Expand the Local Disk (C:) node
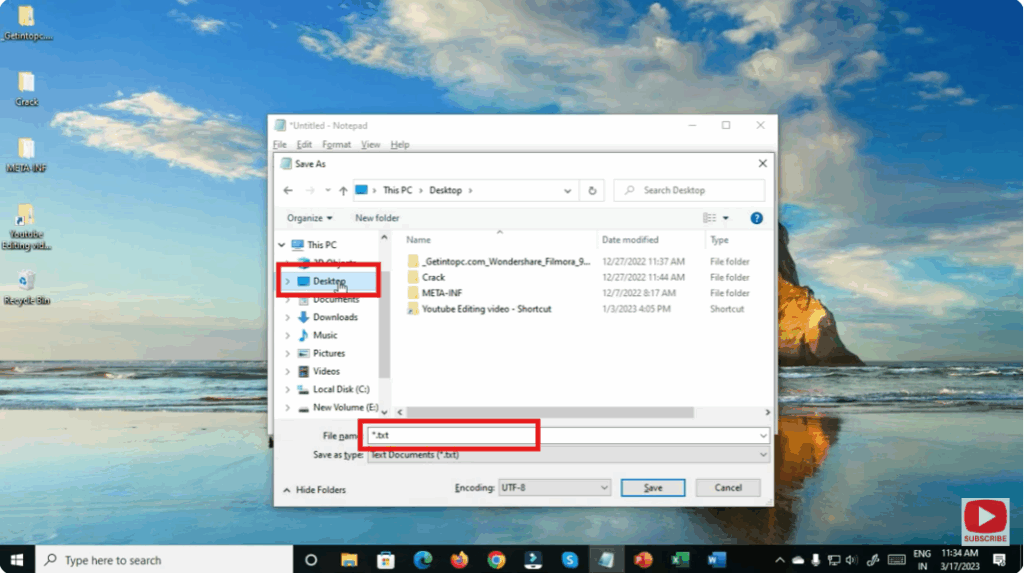Viewport: 1024px width, 573px height. pyautogui.click(x=287, y=389)
